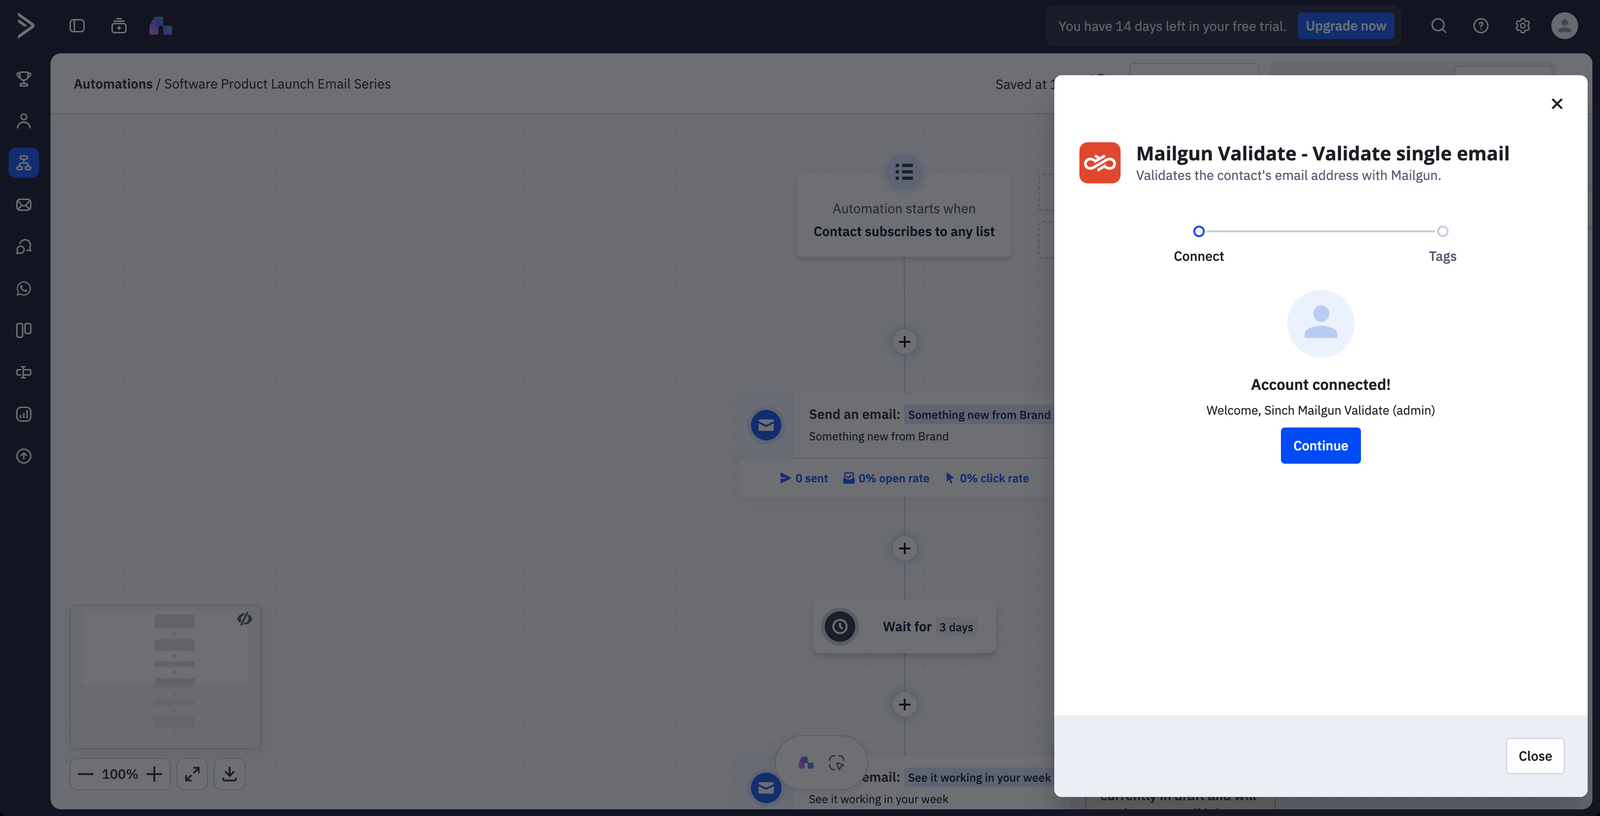This screenshot has height=816, width=1600.
Task: Open the settings gear in the top bar
Action: [1523, 26]
